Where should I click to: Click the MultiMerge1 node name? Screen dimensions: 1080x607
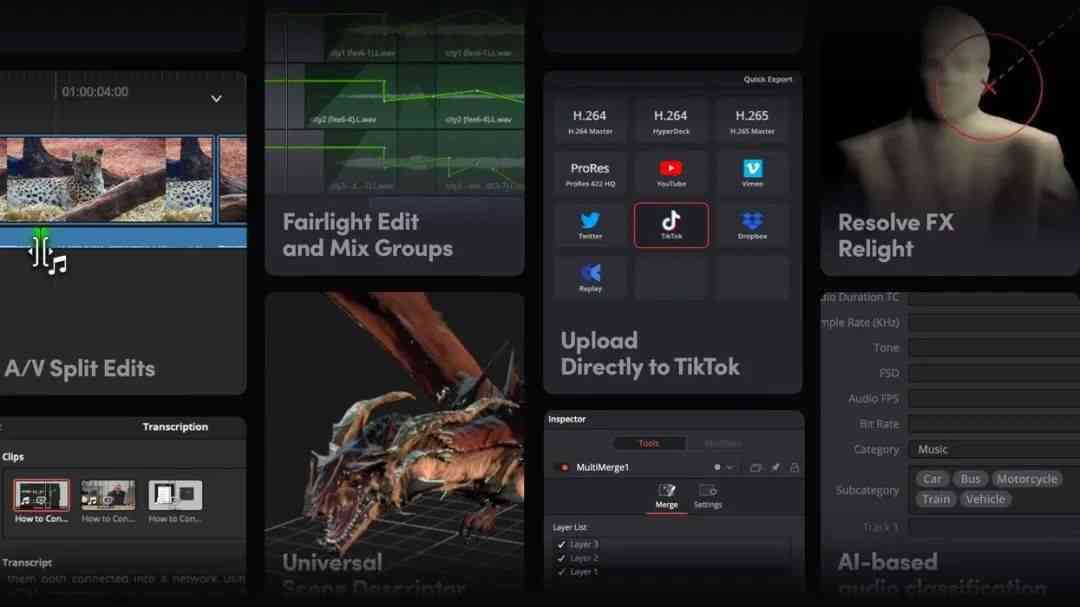(602, 467)
